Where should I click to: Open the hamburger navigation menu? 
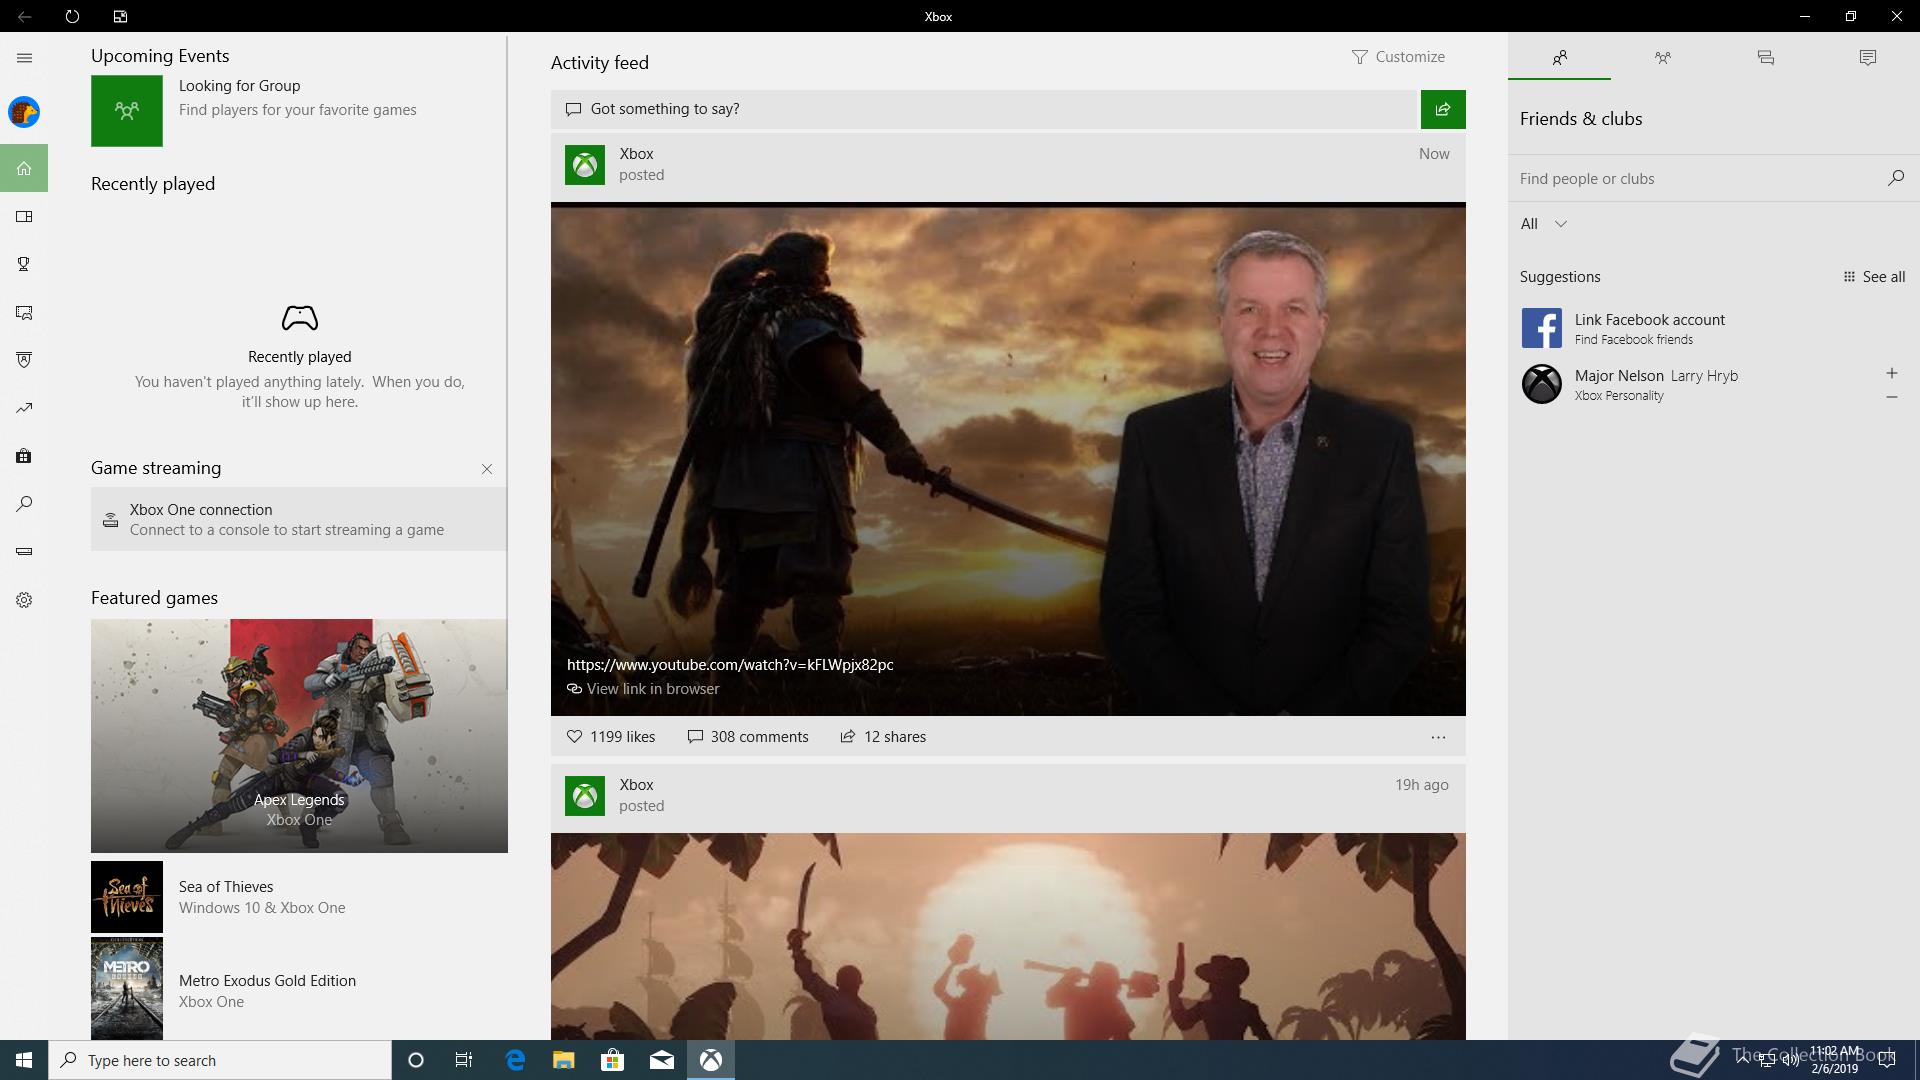pos(24,58)
